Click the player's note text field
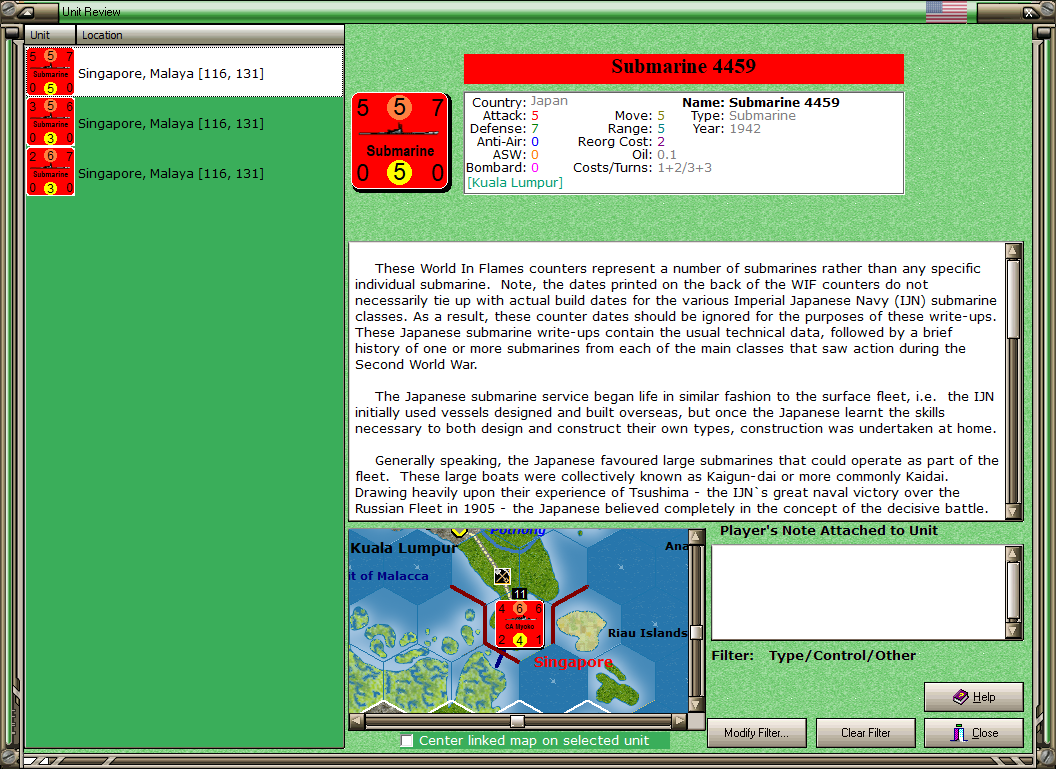The width and height of the screenshot is (1056, 769). tap(859, 592)
